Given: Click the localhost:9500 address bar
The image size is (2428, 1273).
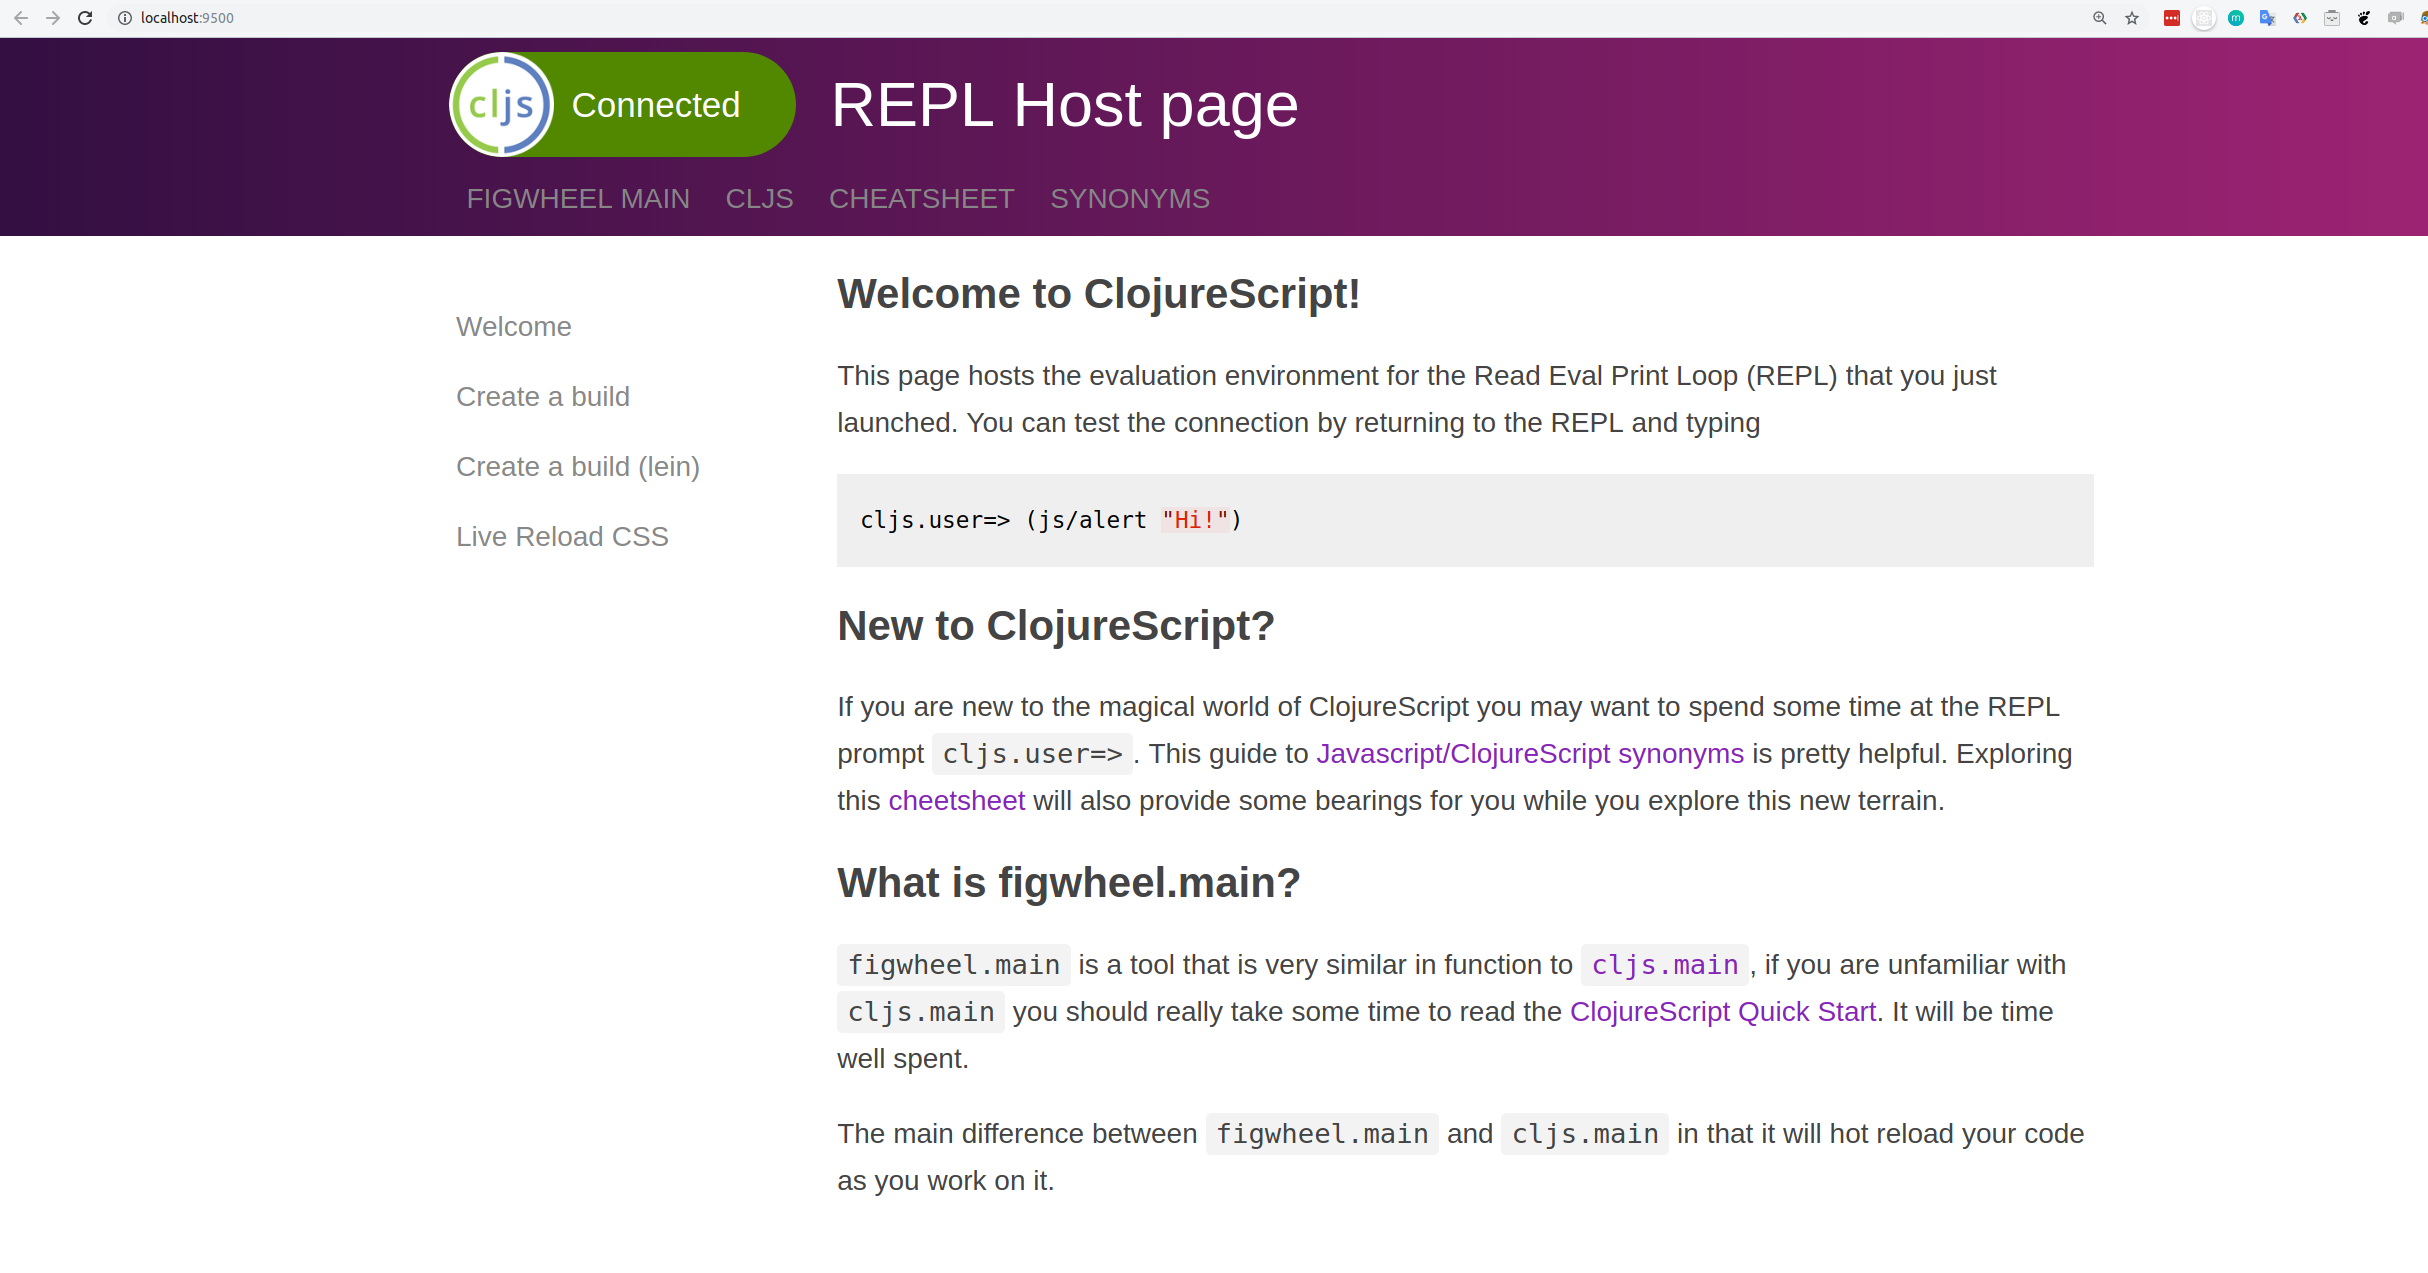Looking at the screenshot, I should 186,16.
